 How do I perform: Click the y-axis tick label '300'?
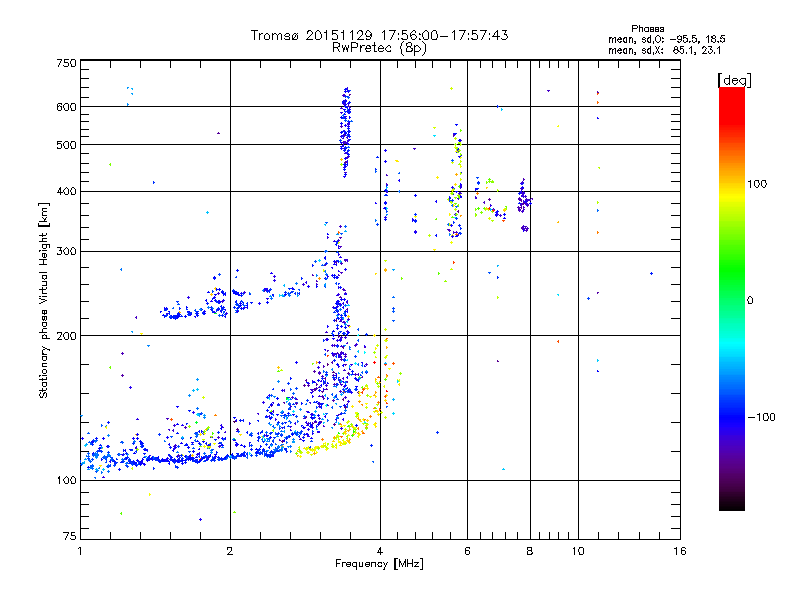[x=66, y=251]
